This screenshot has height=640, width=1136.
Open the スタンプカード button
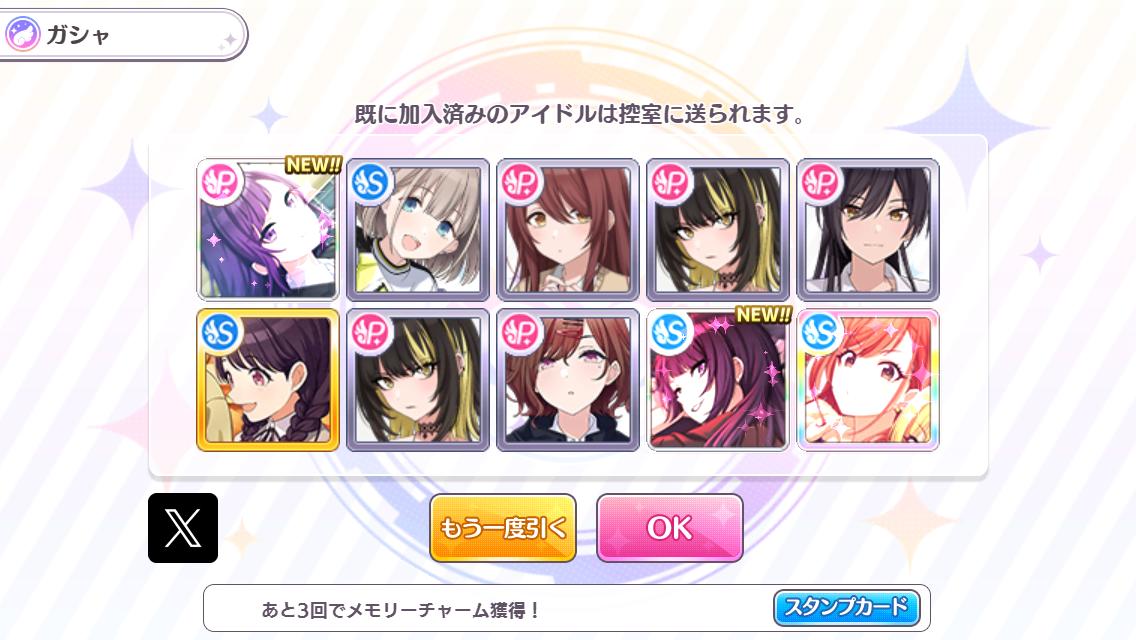tap(846, 607)
